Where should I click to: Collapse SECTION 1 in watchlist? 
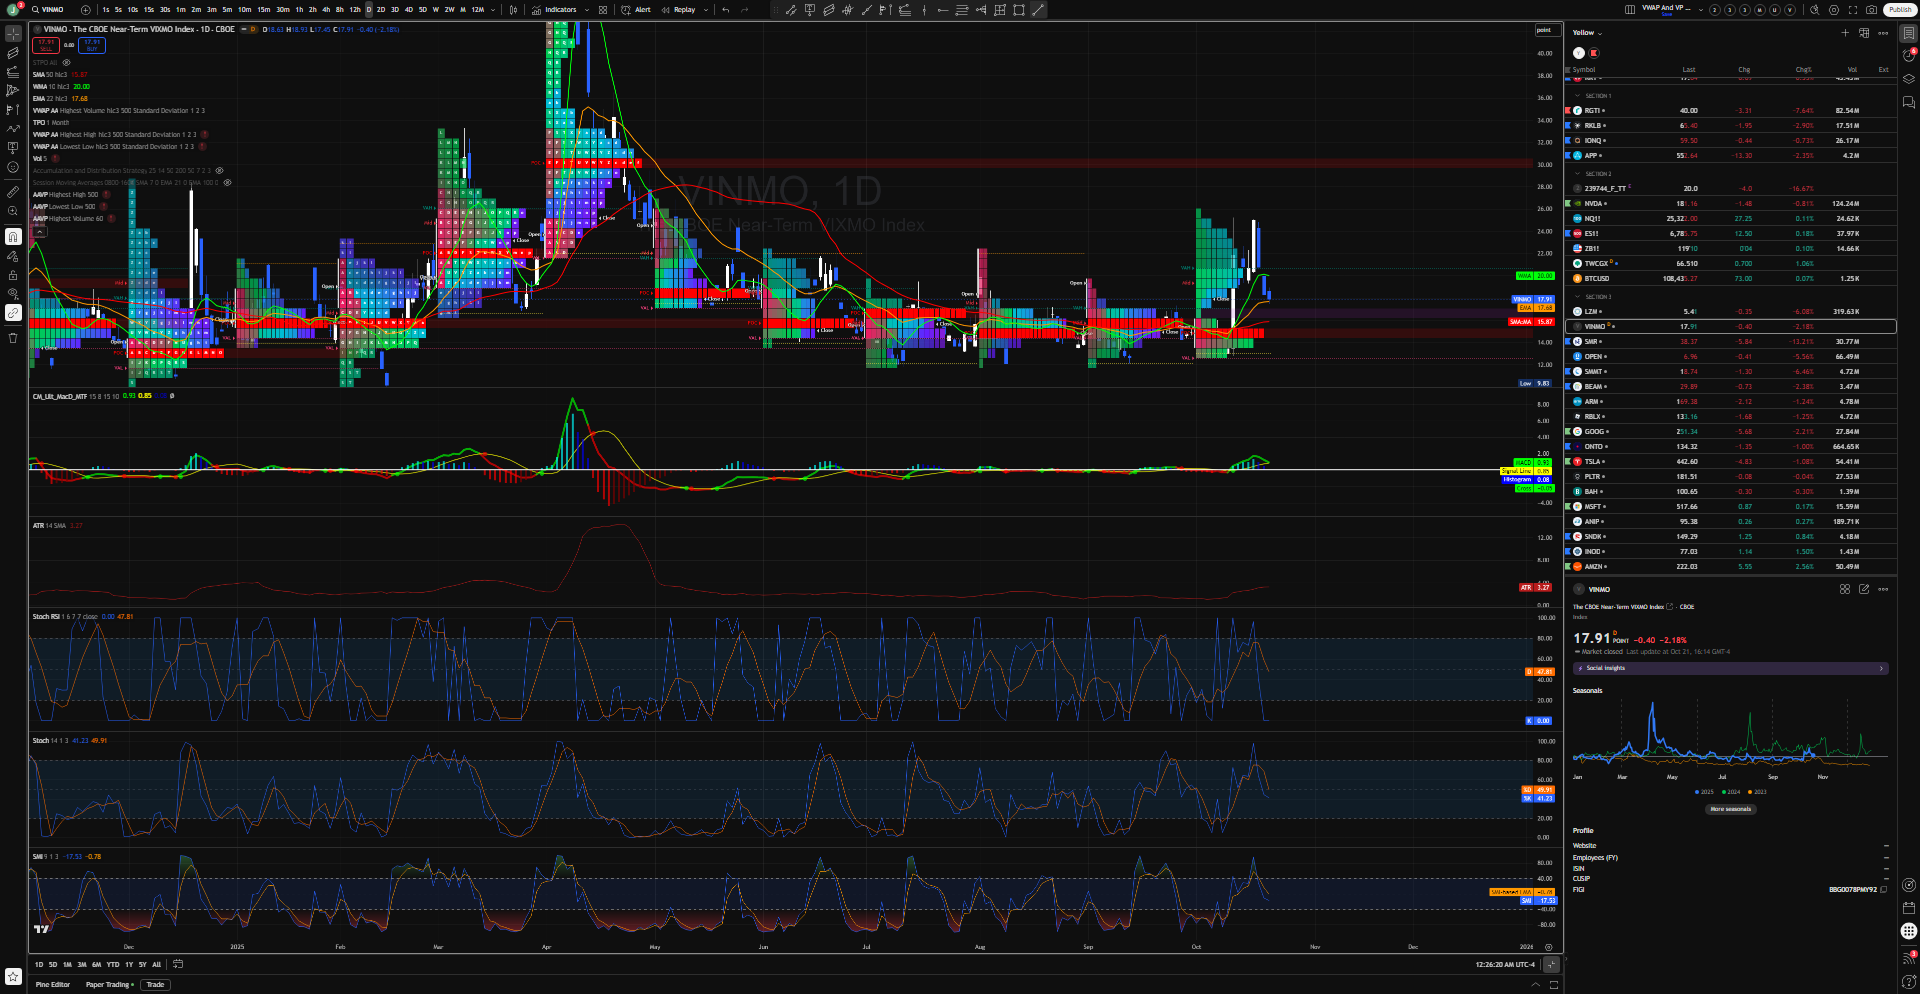(1578, 96)
